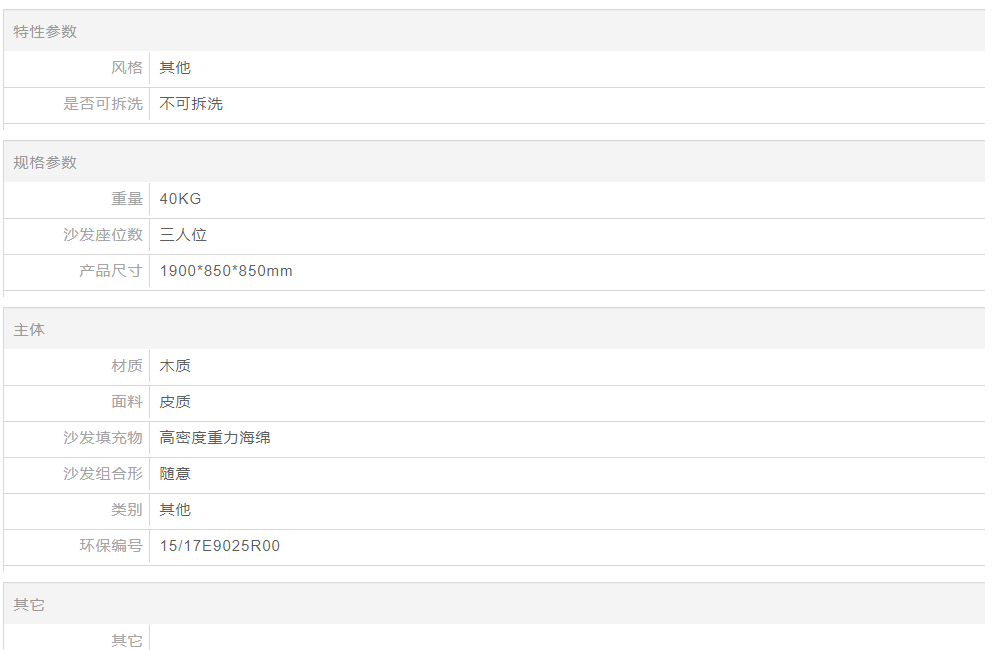
Task: Click the 主体 section header
Action: tap(29, 330)
